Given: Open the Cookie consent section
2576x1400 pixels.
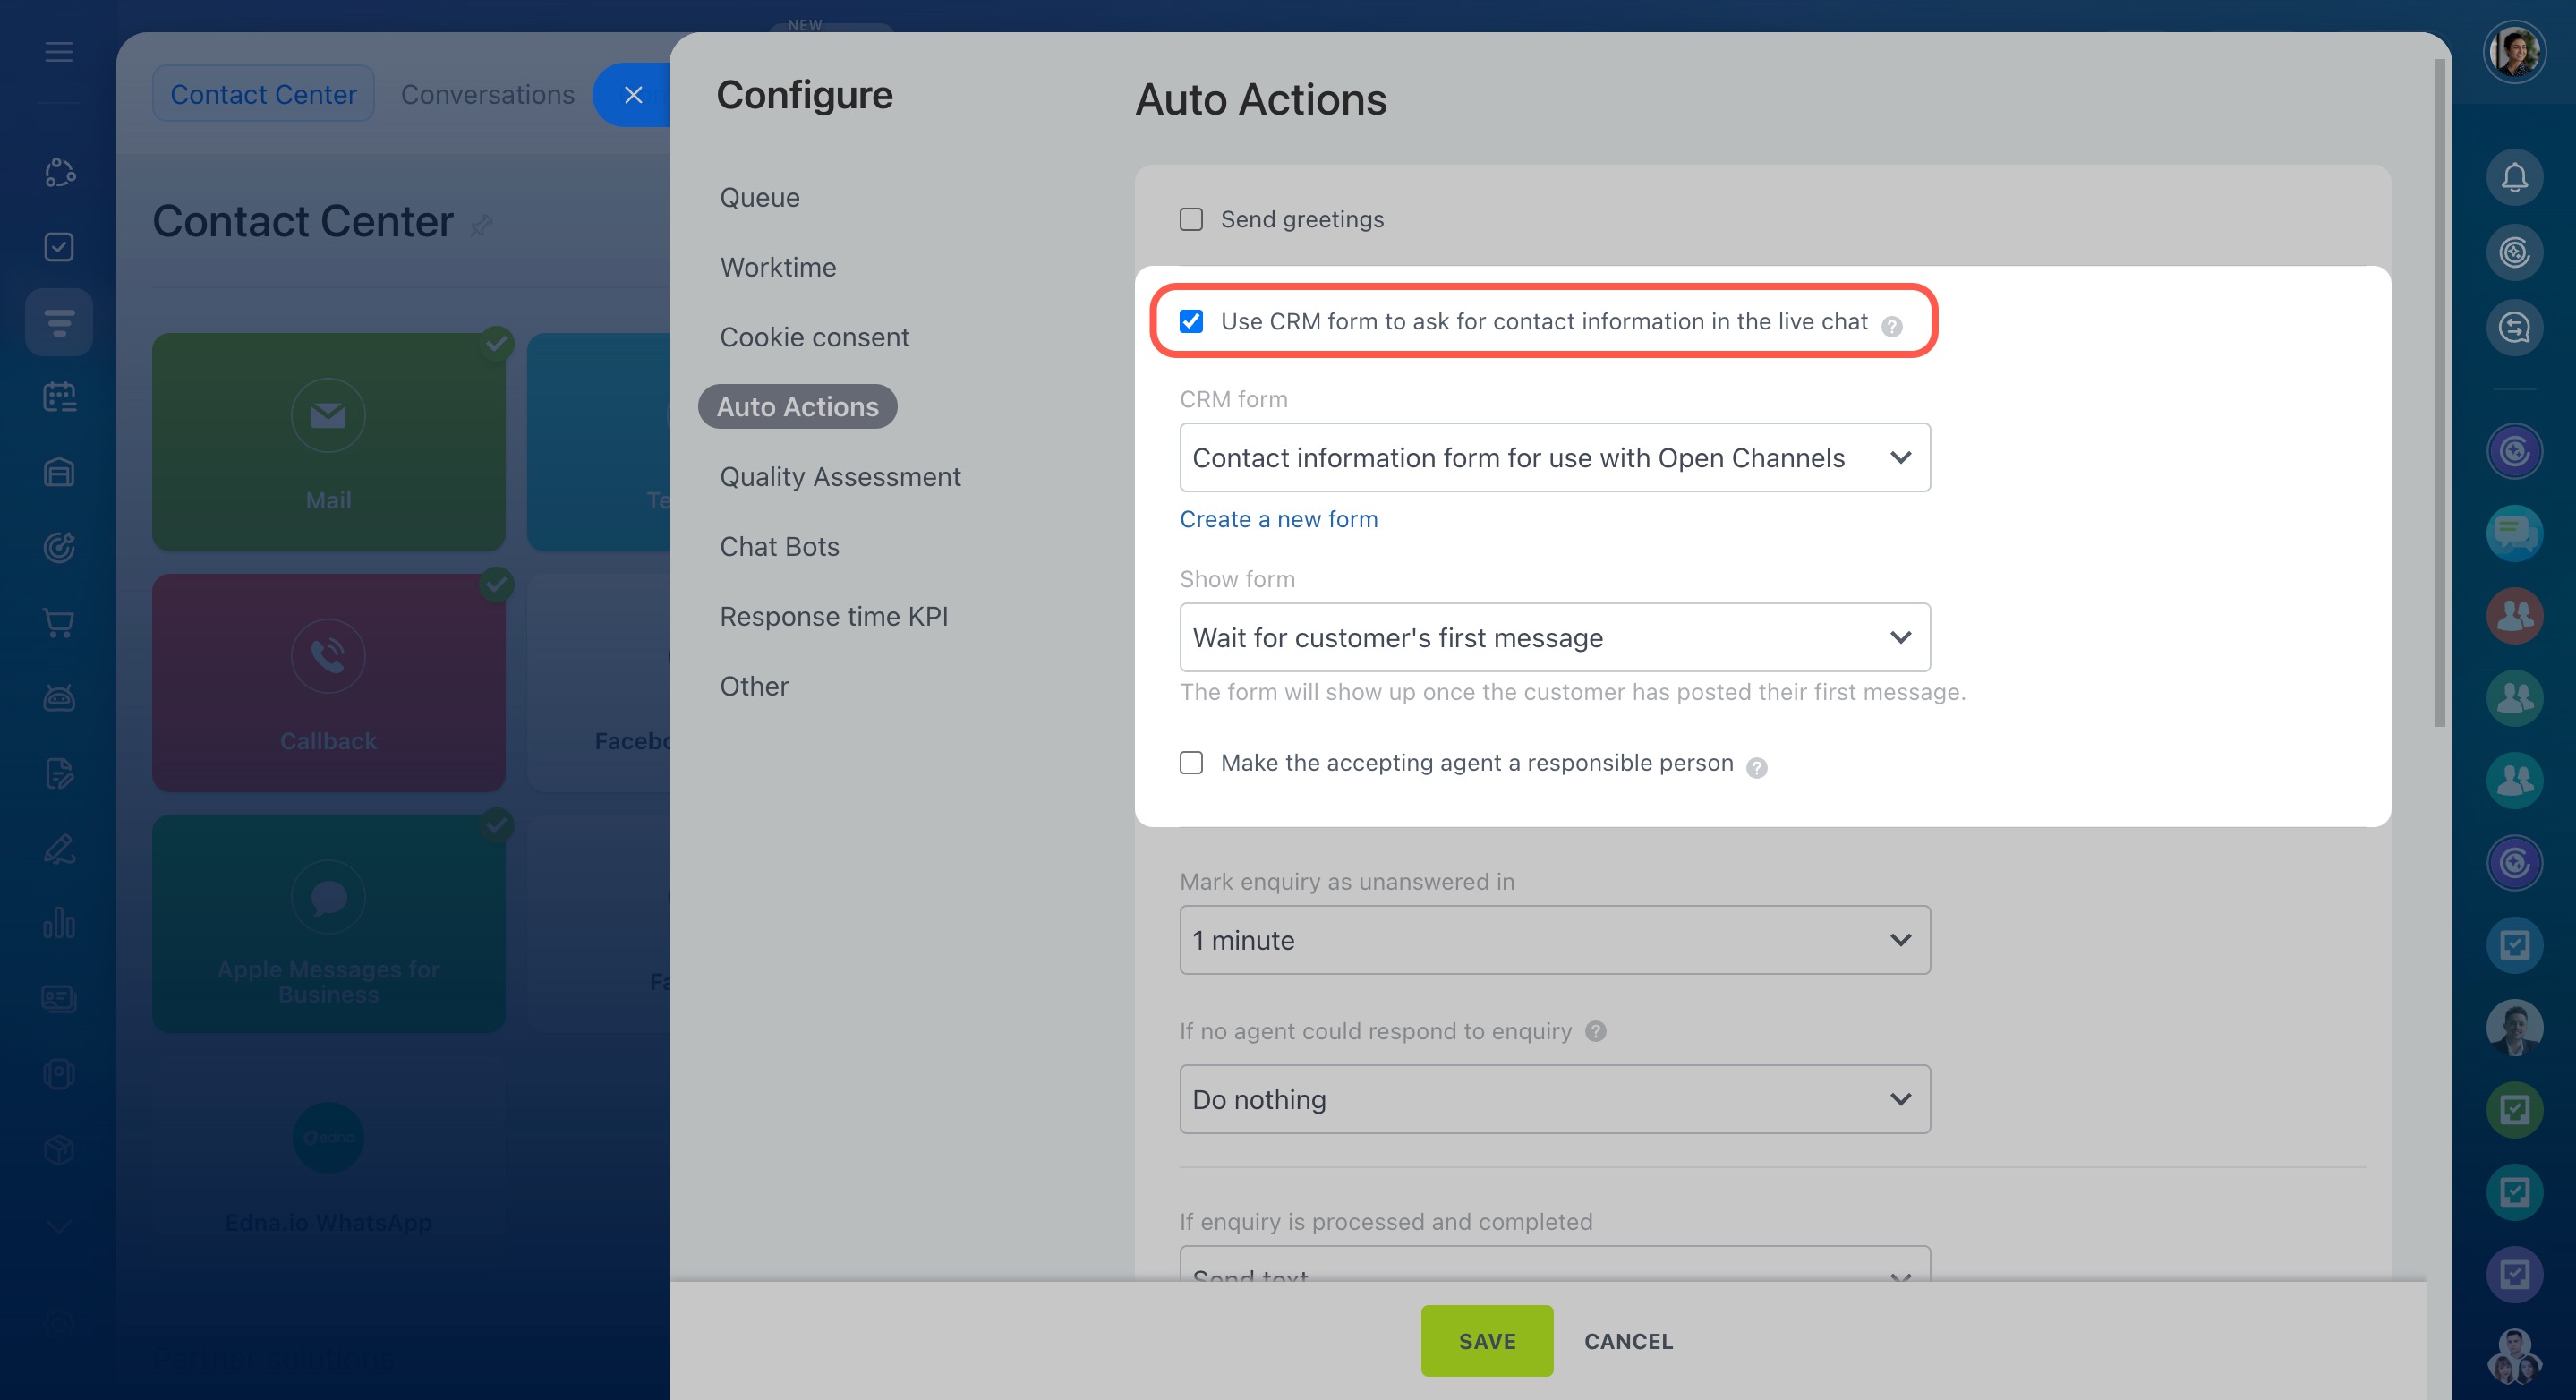Looking at the screenshot, I should [814, 337].
